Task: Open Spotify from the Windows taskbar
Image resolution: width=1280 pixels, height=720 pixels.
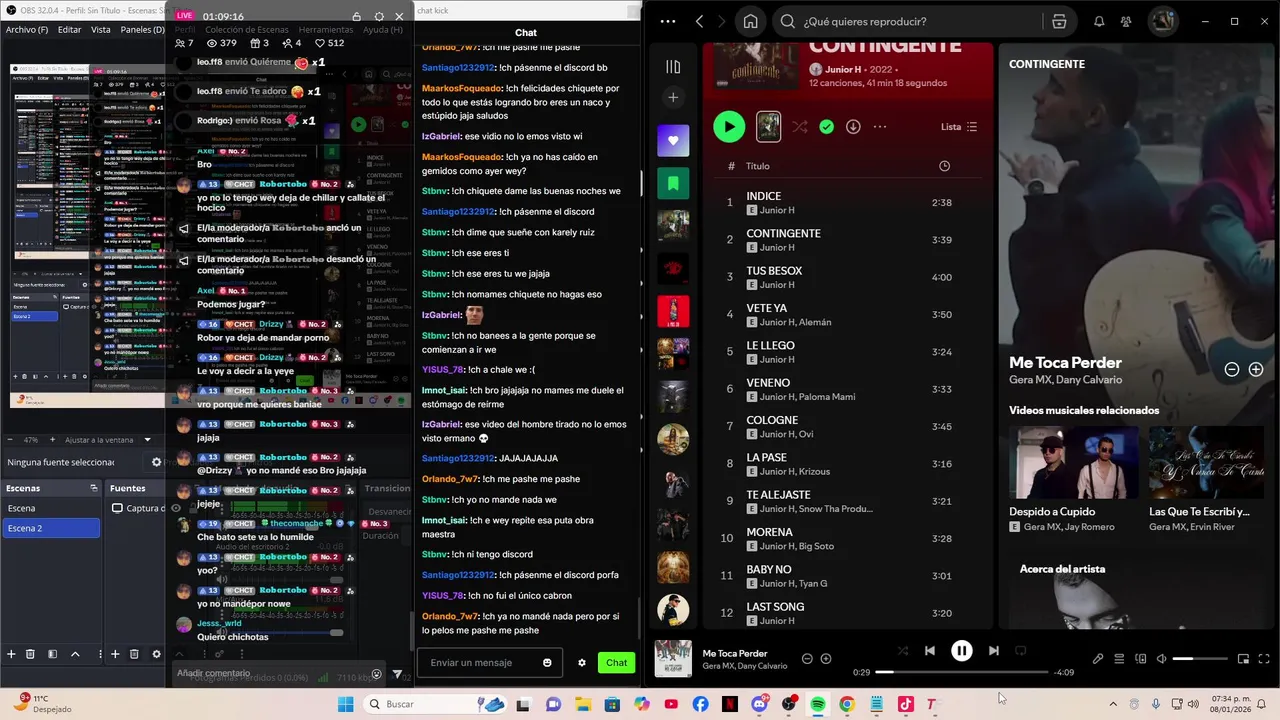Action: click(818, 704)
